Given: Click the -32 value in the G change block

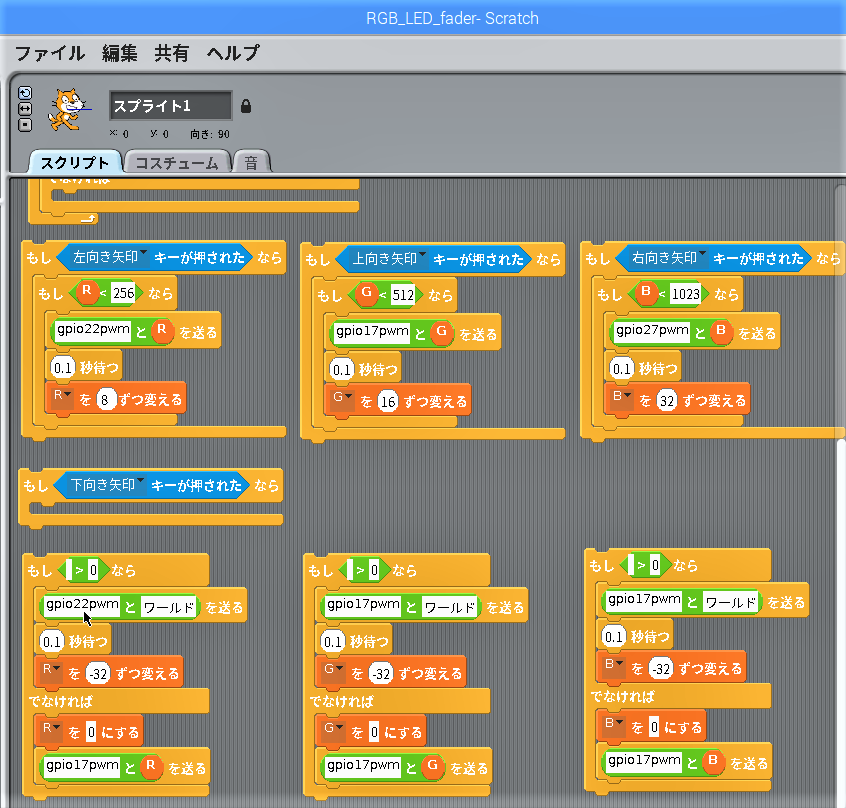Looking at the screenshot, I should click(x=381, y=674).
